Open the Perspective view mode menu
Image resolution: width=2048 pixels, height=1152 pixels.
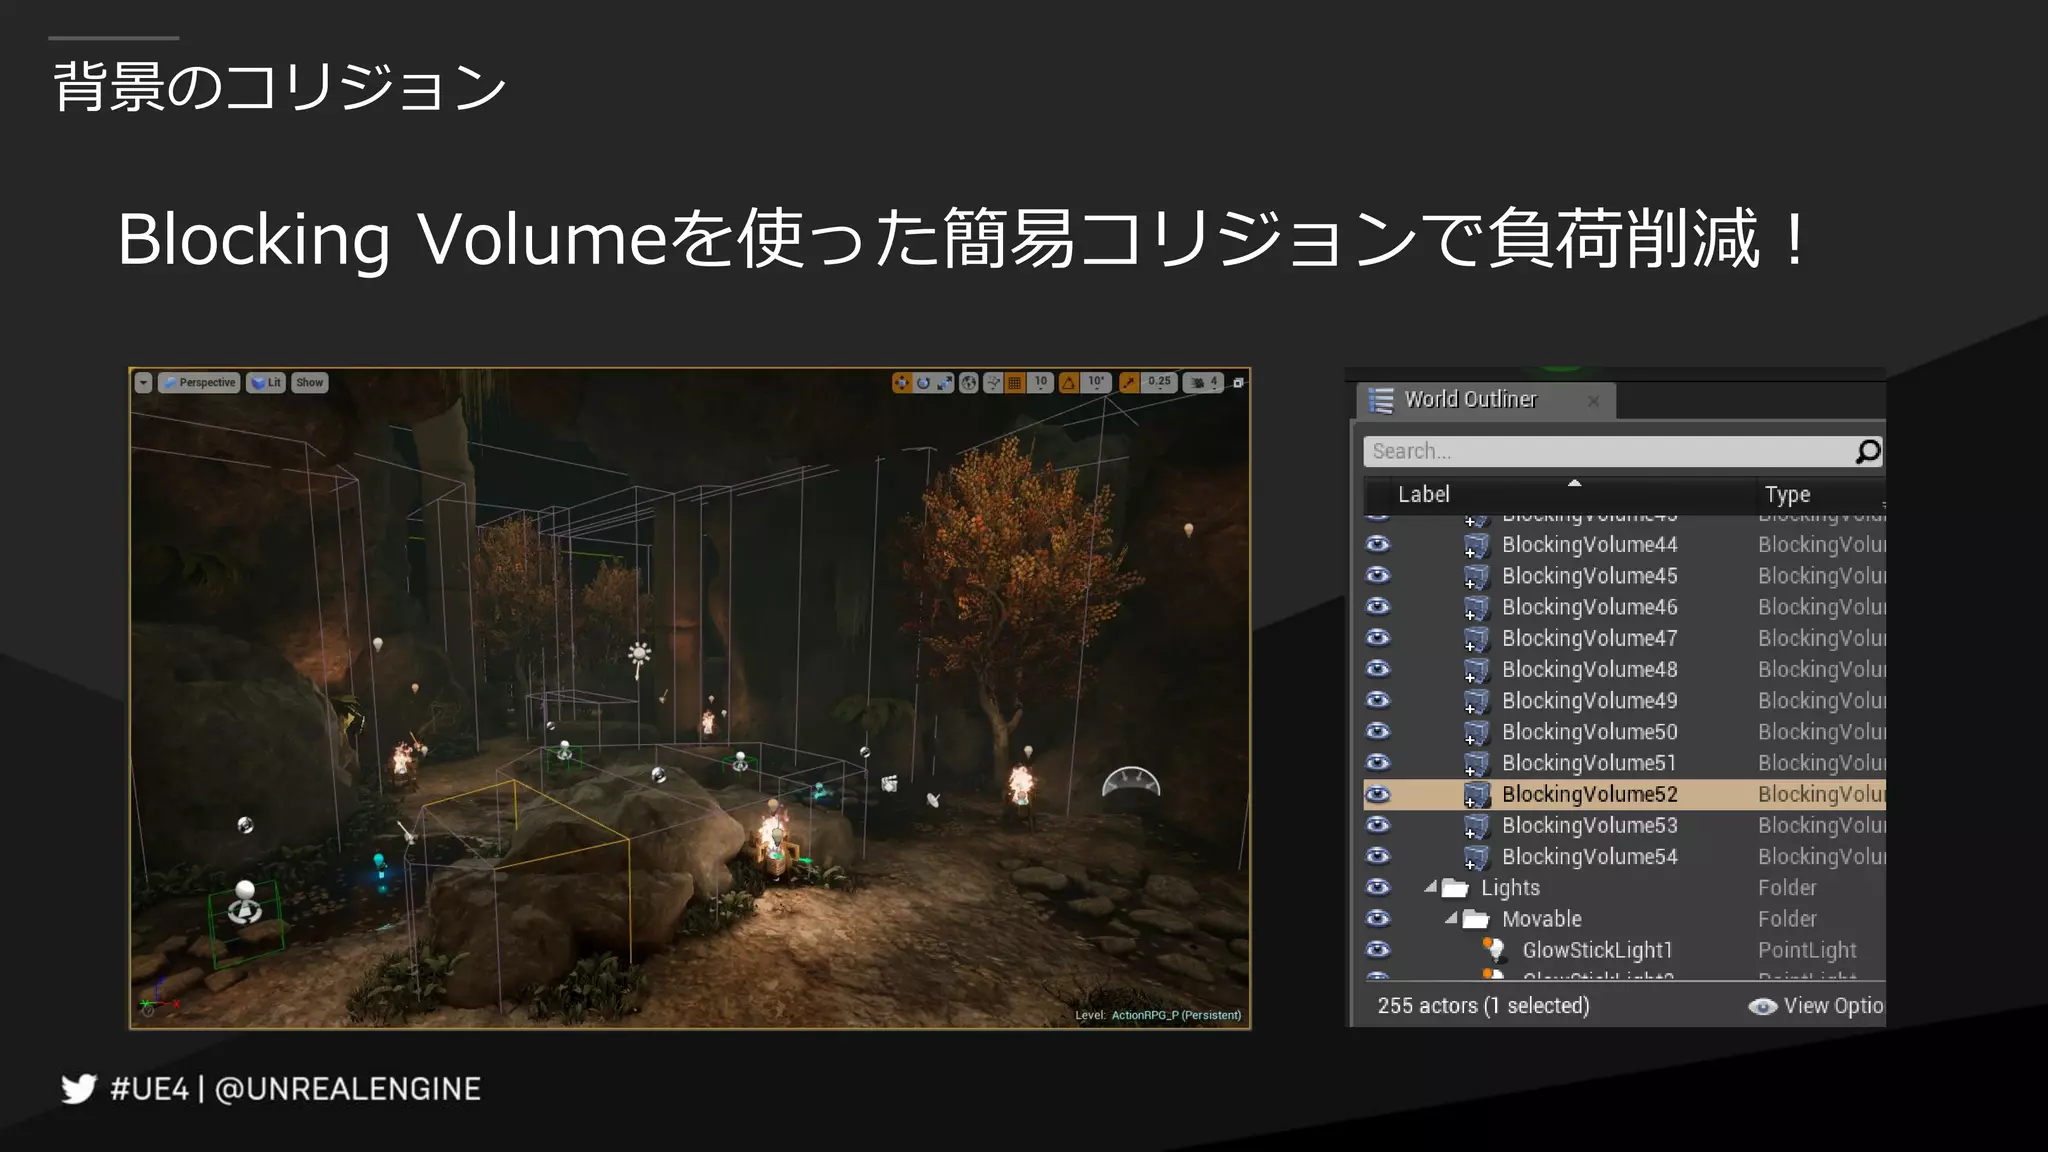[x=199, y=383]
